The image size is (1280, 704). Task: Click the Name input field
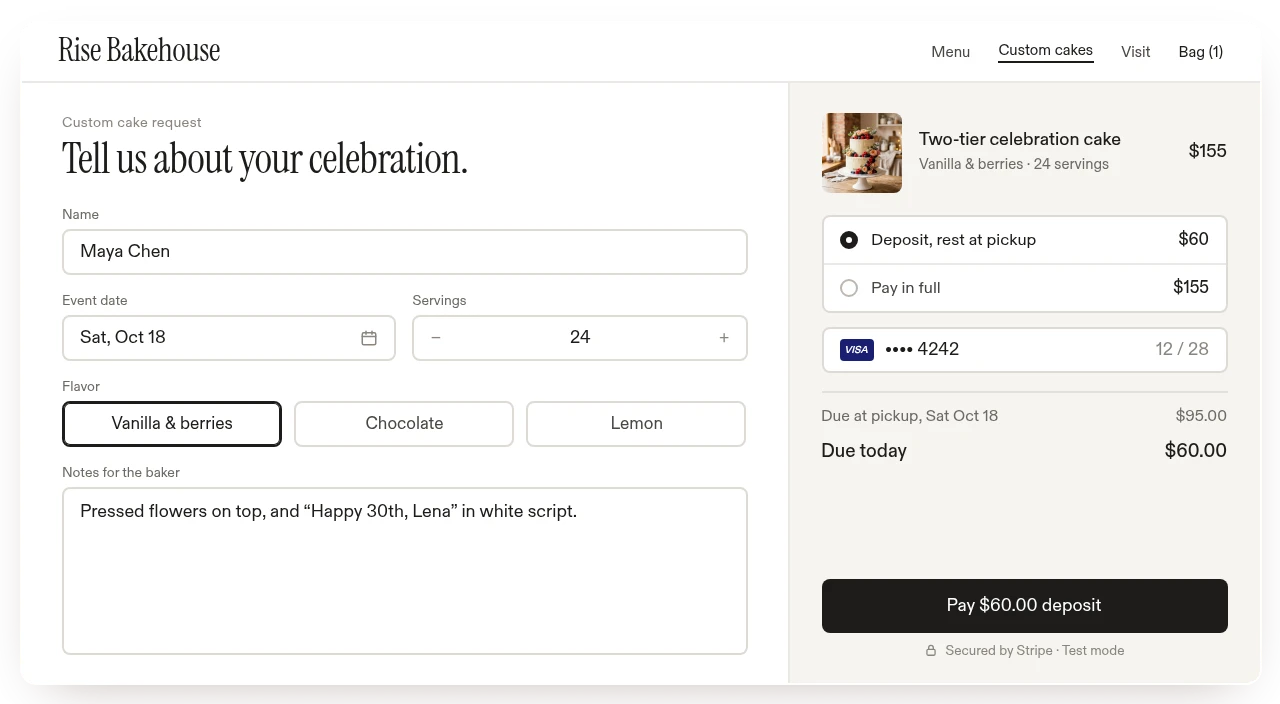405,252
